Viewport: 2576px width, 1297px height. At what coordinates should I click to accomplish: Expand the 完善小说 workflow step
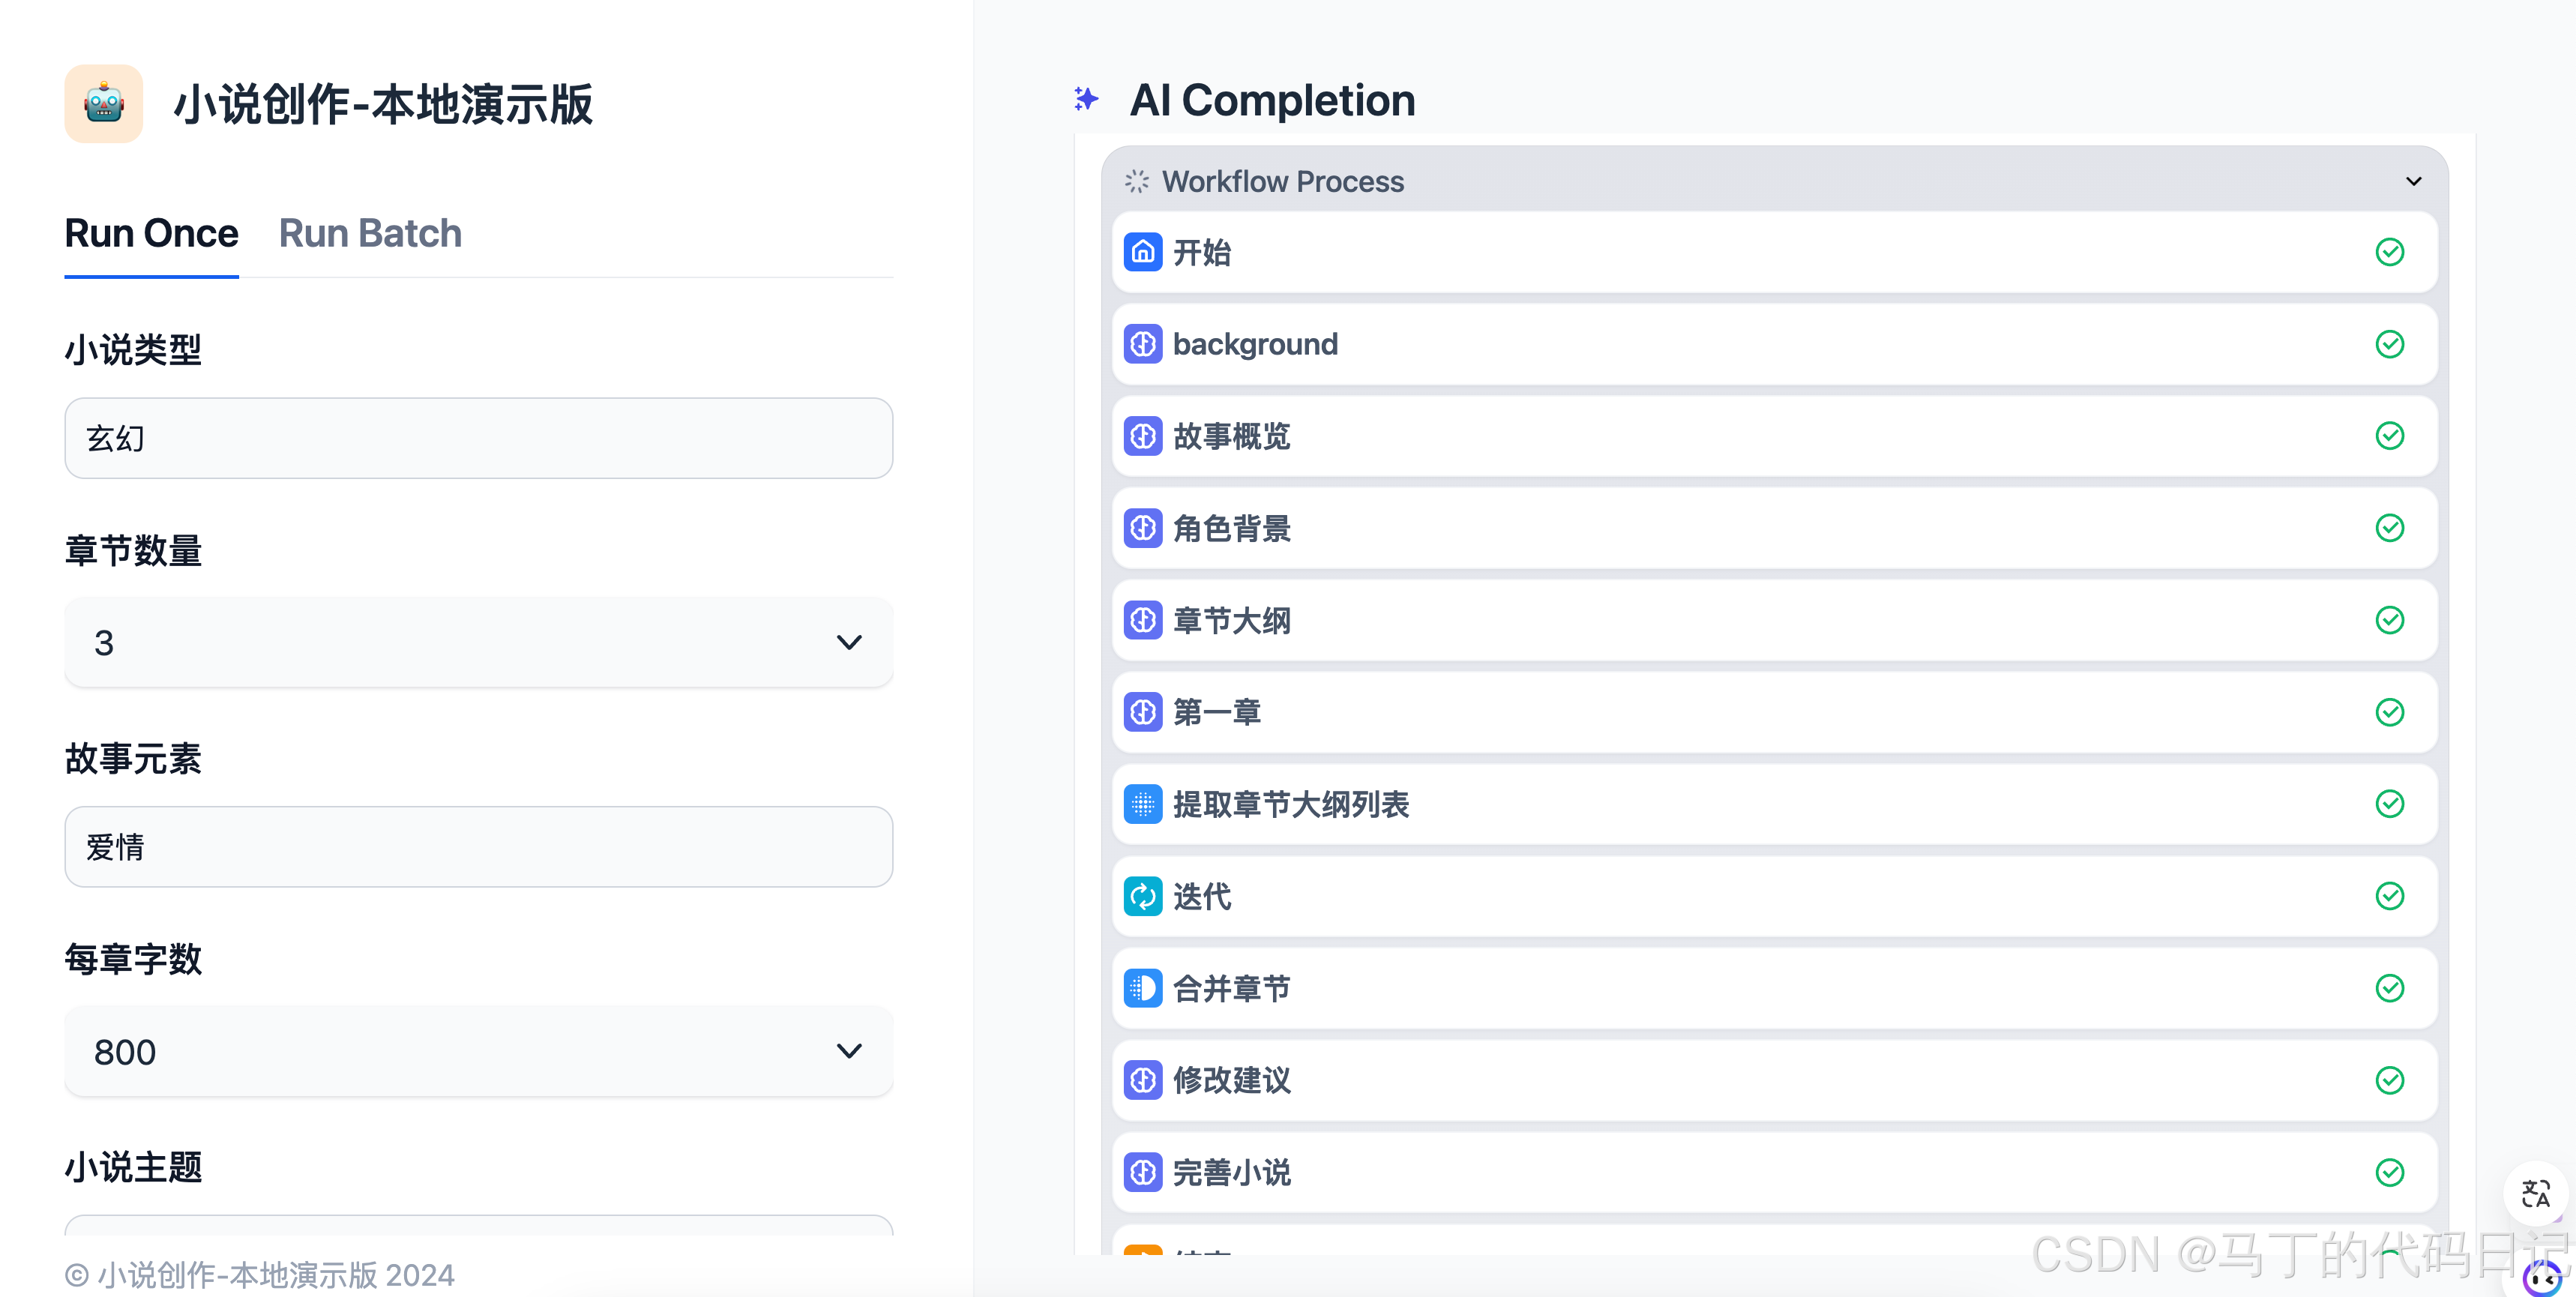click(1774, 1172)
